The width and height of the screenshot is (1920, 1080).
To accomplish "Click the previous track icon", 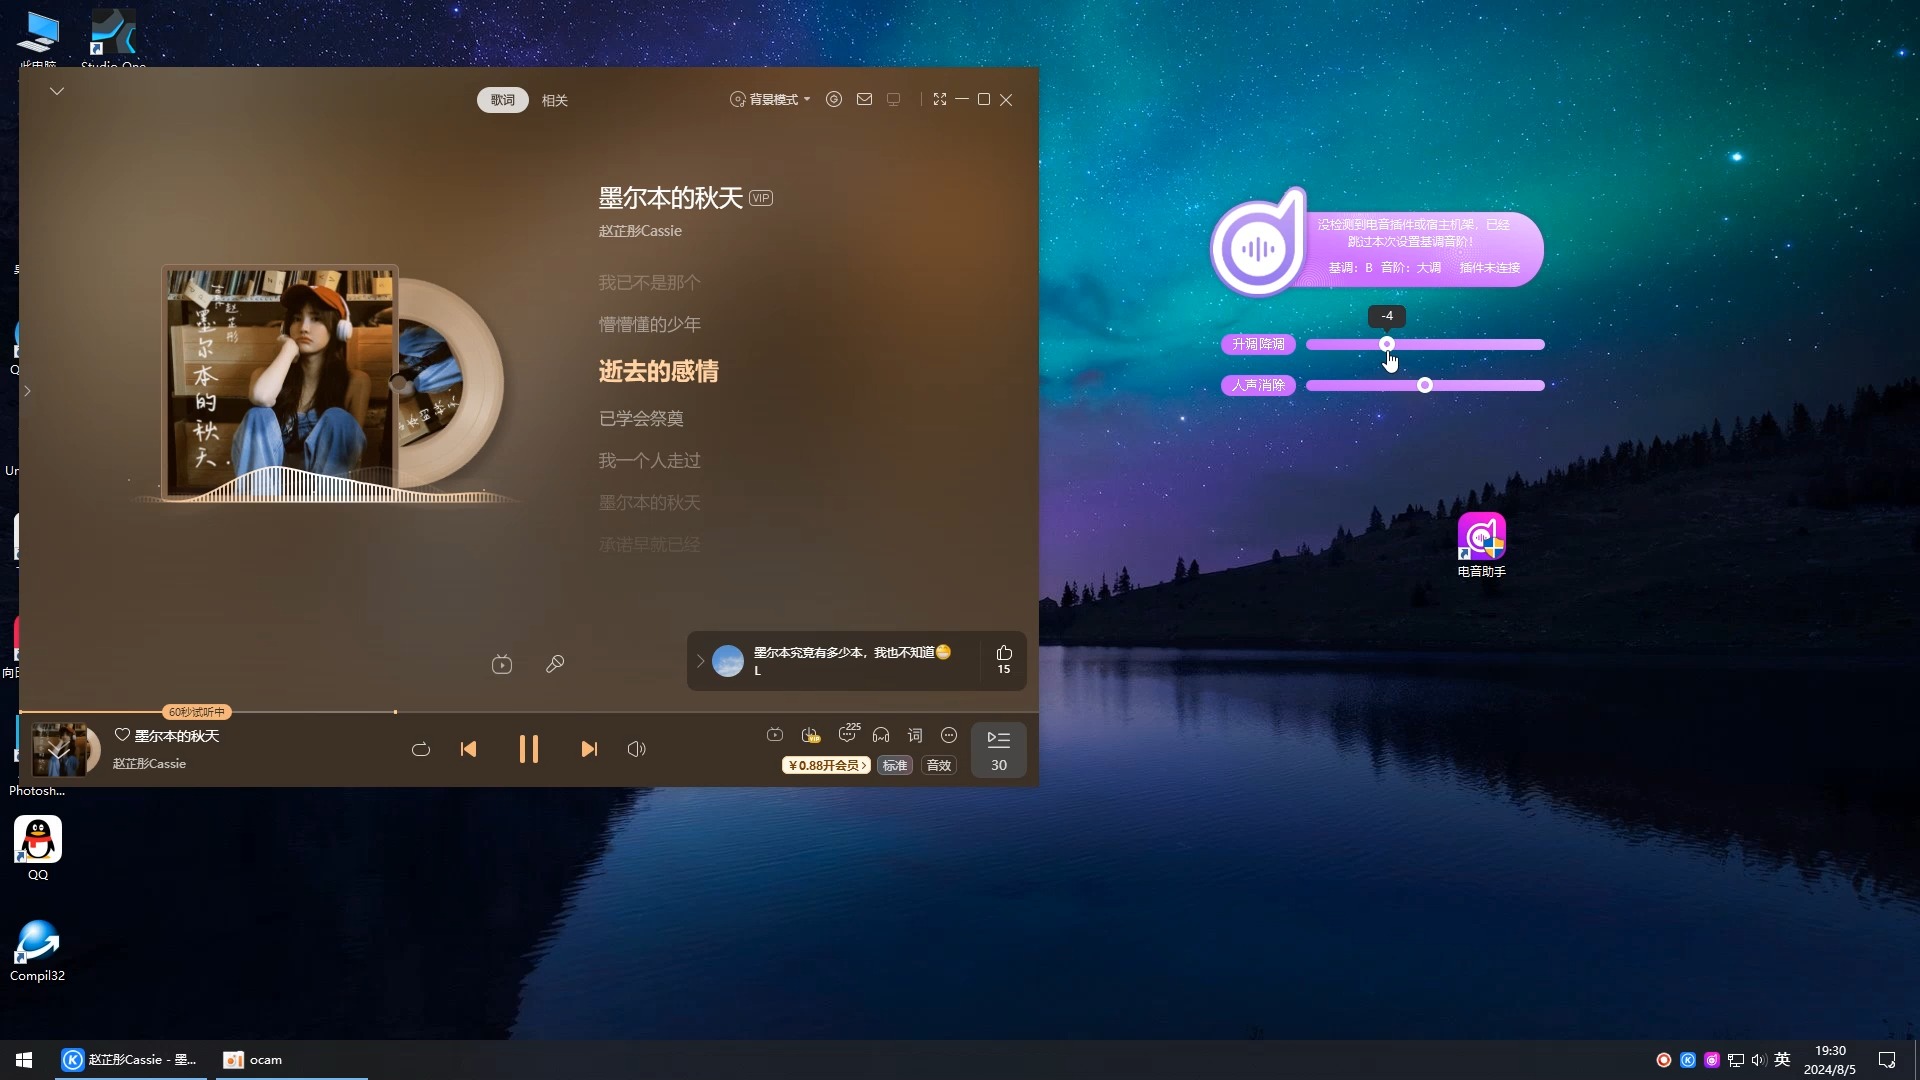I will (x=468, y=749).
